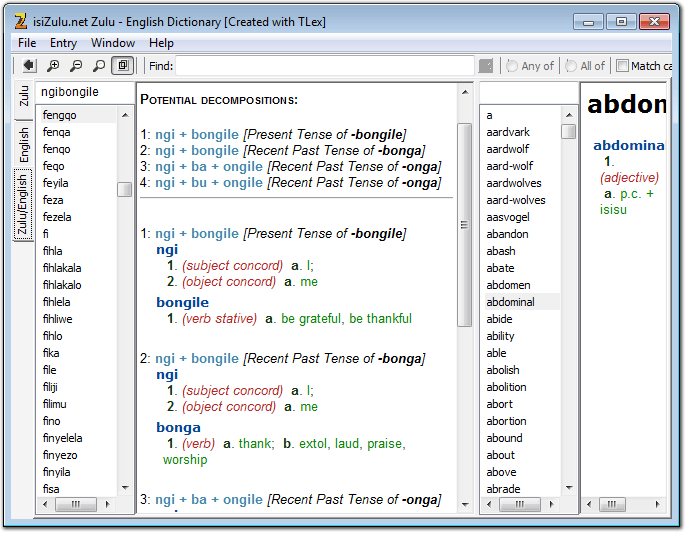
Task: Click the isiZulu.net Z application icon
Action: pyautogui.click(x=20, y=21)
